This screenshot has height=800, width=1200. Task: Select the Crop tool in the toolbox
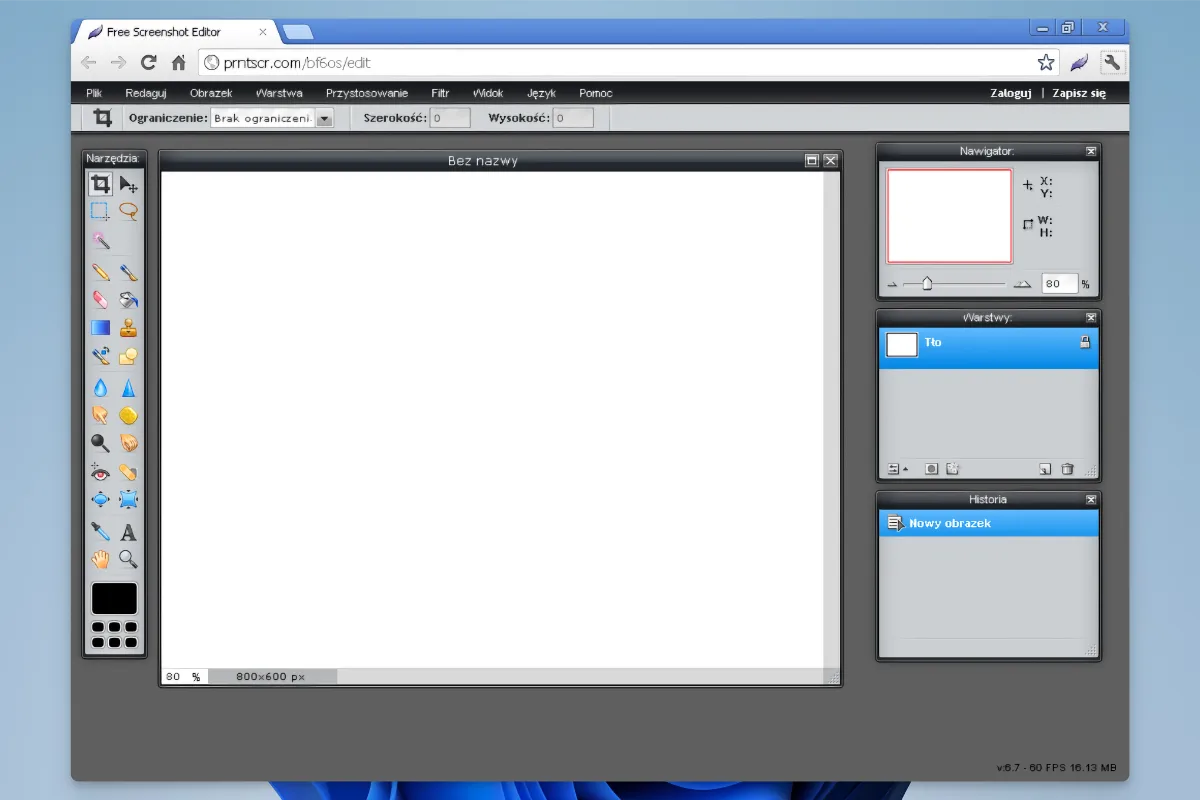coord(100,184)
